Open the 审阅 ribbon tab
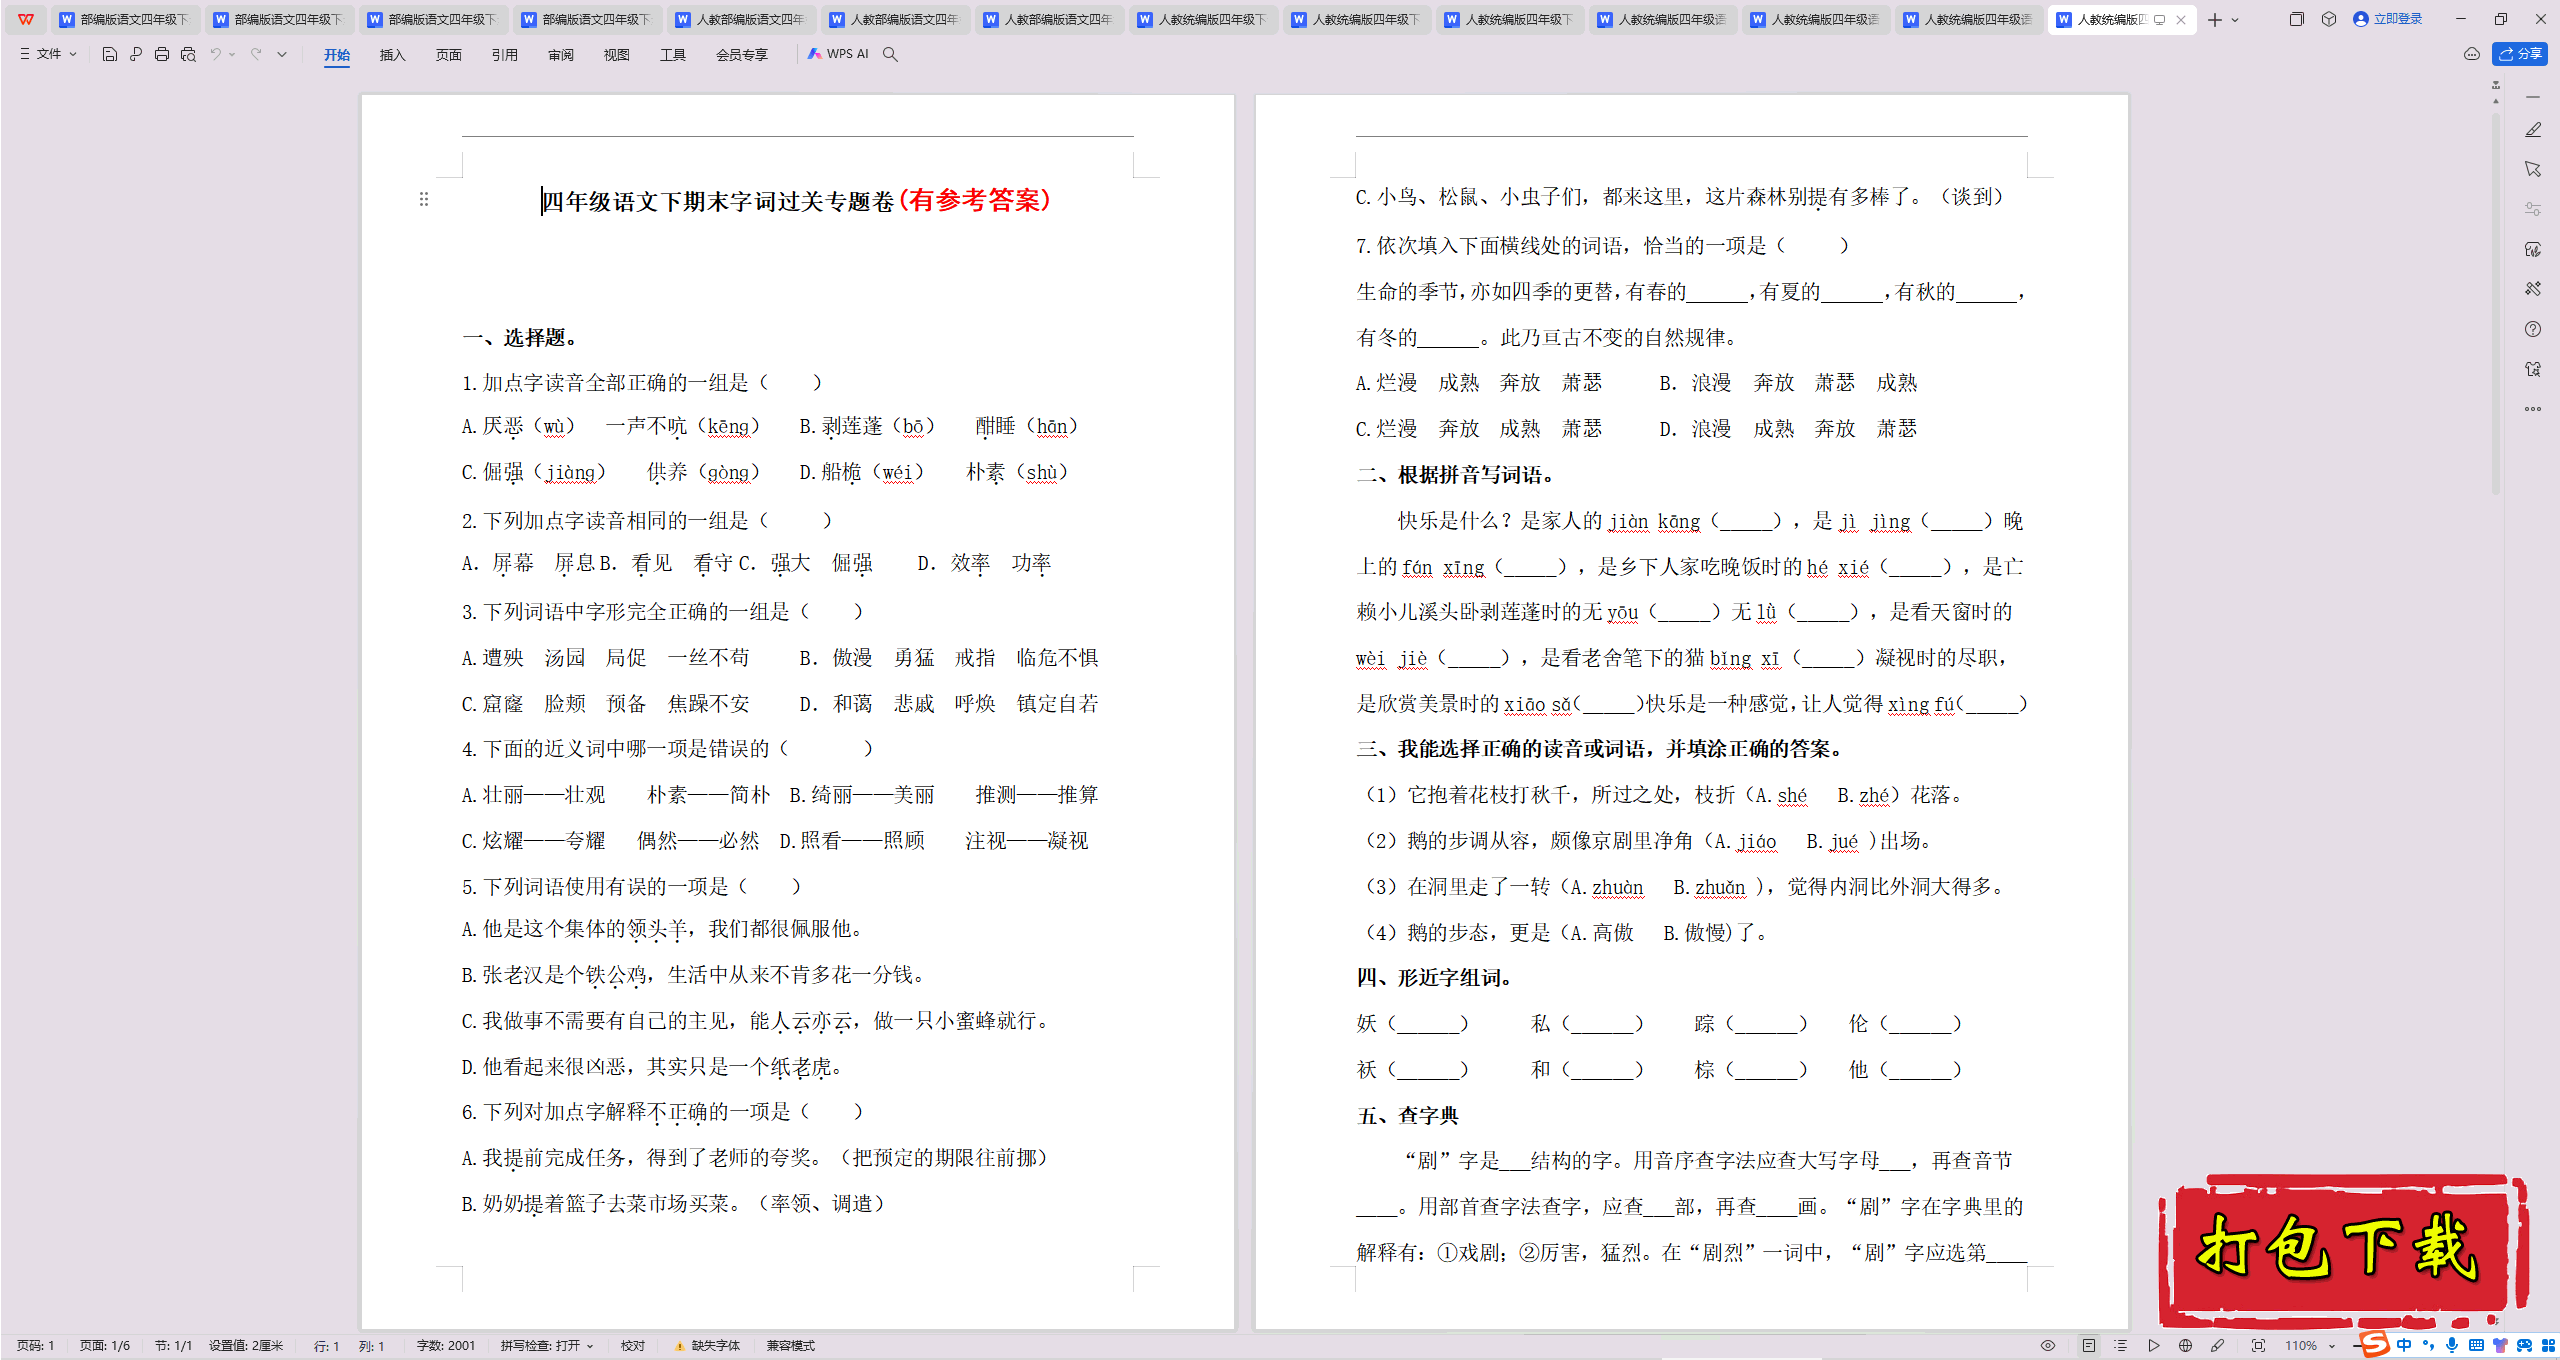Image resolution: width=2560 pixels, height=1360 pixels. (x=561, y=55)
